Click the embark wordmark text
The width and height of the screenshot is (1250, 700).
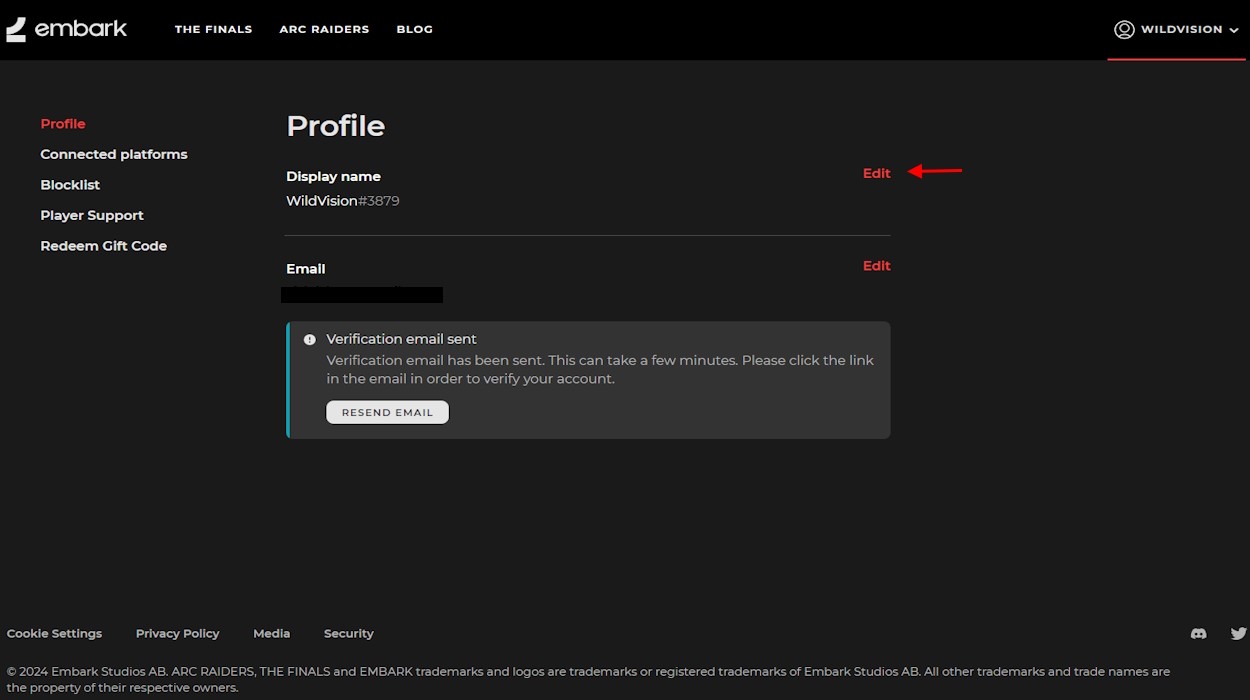coord(81,28)
